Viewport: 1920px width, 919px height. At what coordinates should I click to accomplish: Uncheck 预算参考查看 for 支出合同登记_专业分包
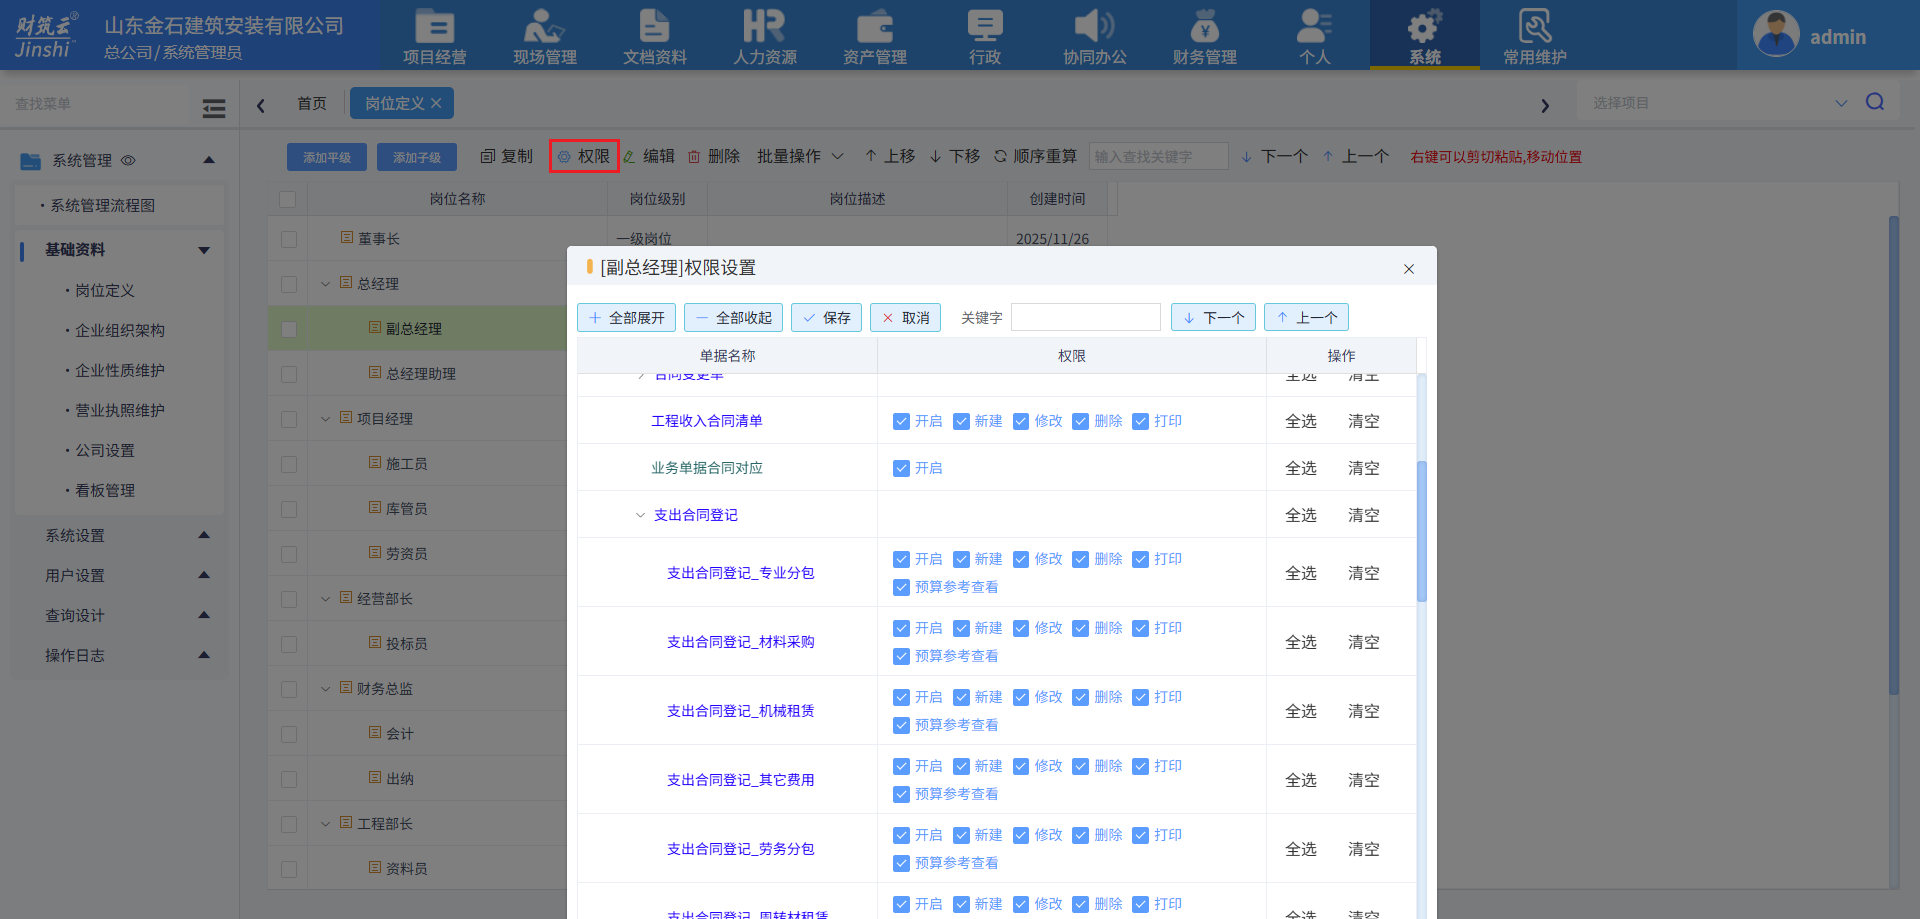tap(901, 587)
